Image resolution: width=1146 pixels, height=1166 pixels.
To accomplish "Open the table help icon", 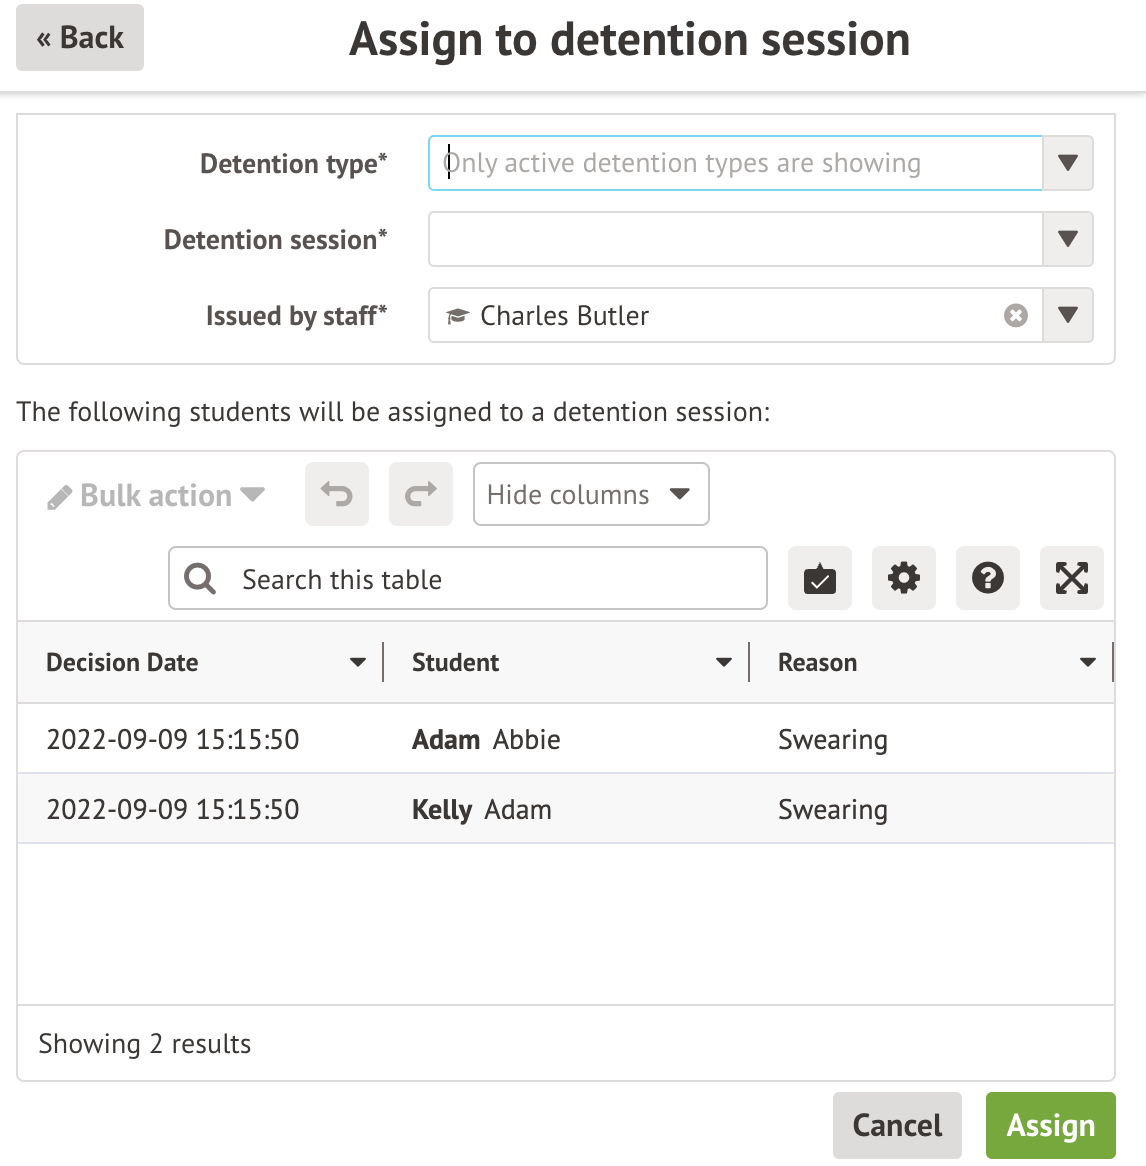I will pos(987,578).
